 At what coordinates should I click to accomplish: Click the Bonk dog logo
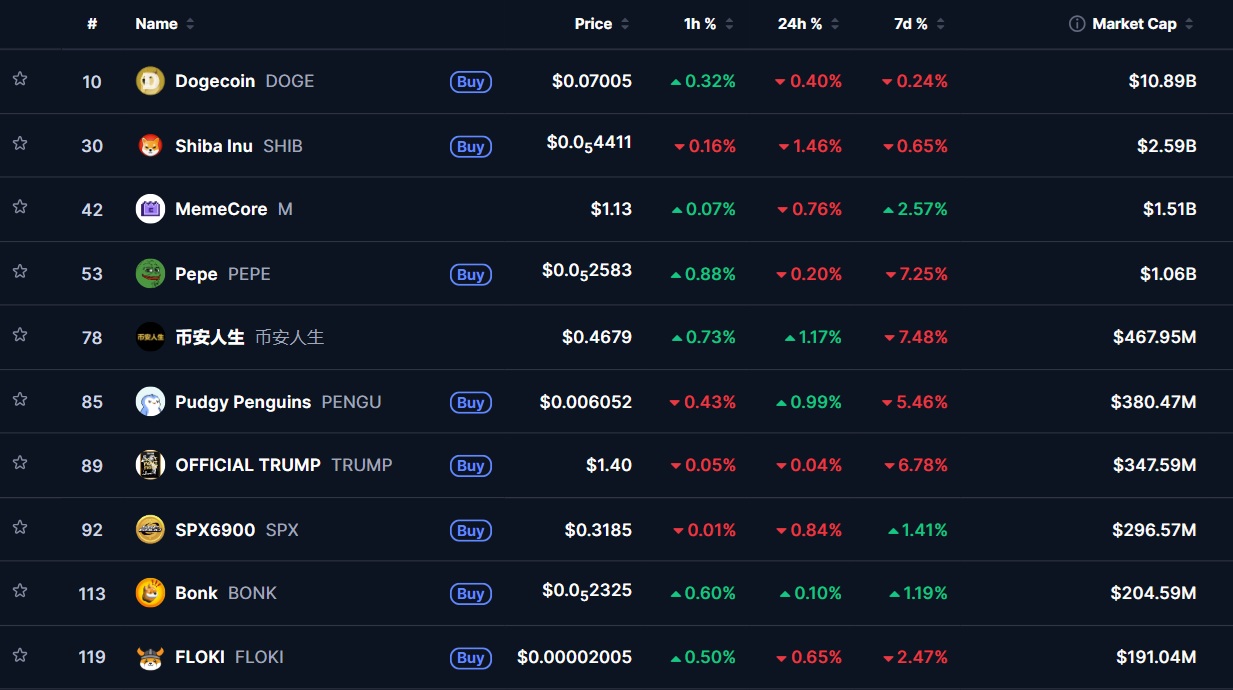click(x=150, y=593)
